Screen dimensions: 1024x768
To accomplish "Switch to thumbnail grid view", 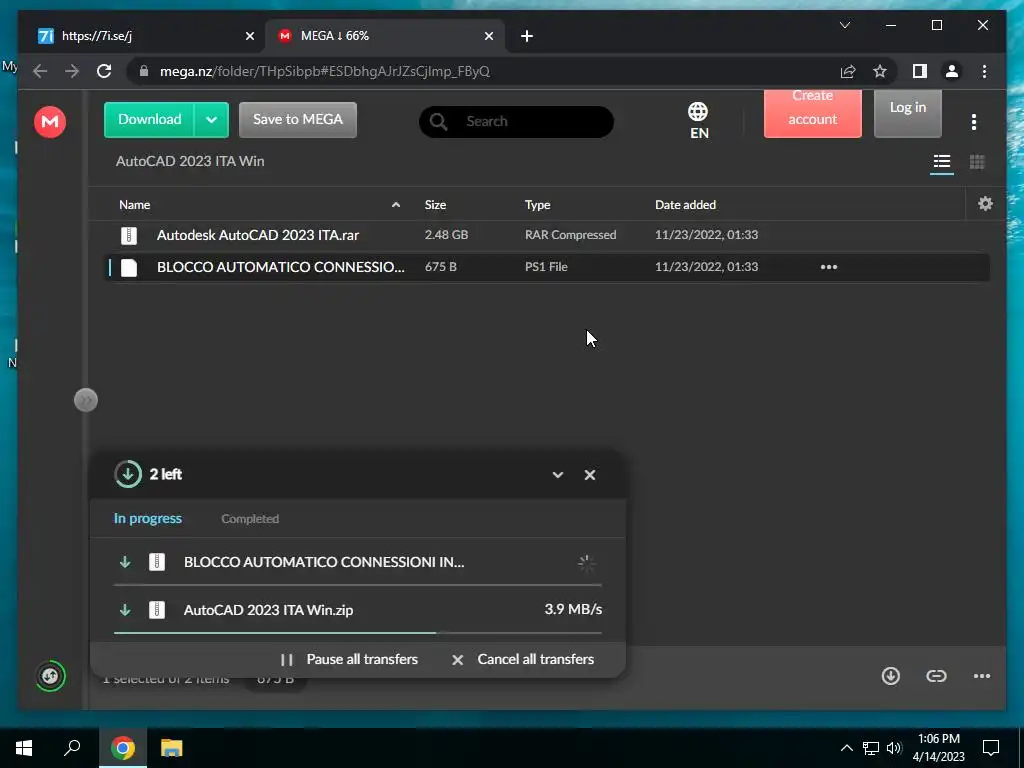I will (x=977, y=162).
